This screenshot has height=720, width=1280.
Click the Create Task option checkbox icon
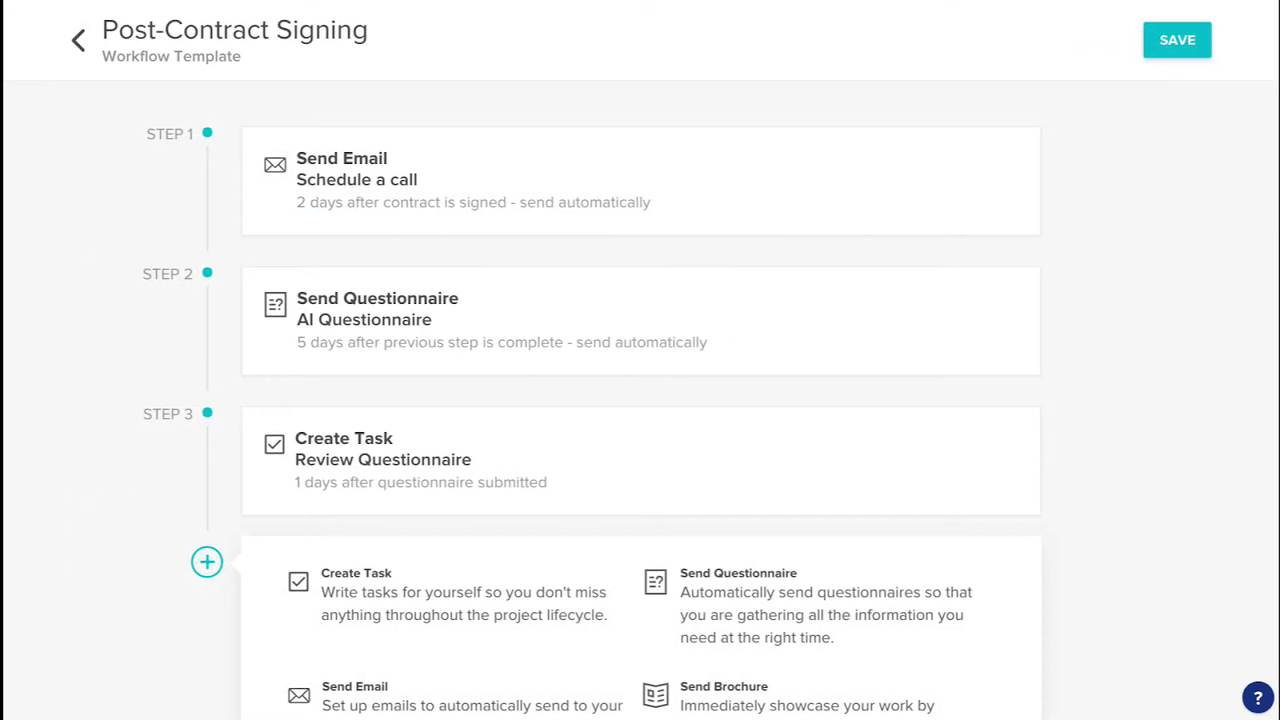pos(298,582)
